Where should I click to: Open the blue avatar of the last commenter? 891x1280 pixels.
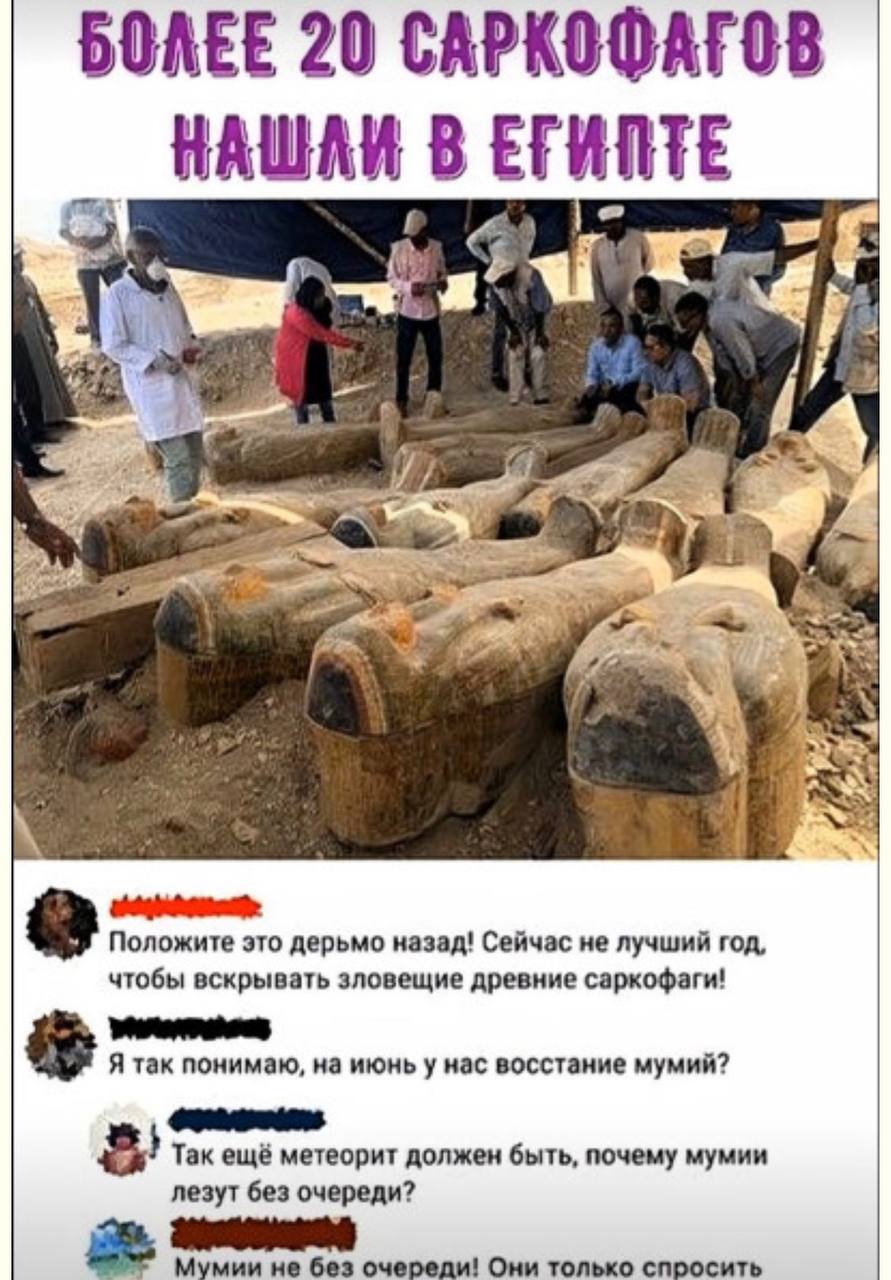pyautogui.click(x=121, y=1248)
